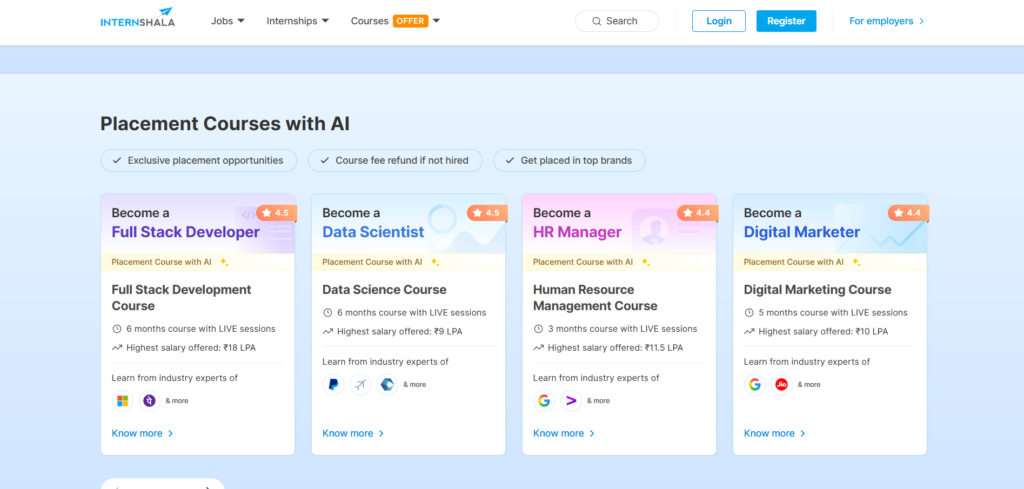
Task: Open the Data Science Course title
Action: click(384, 290)
